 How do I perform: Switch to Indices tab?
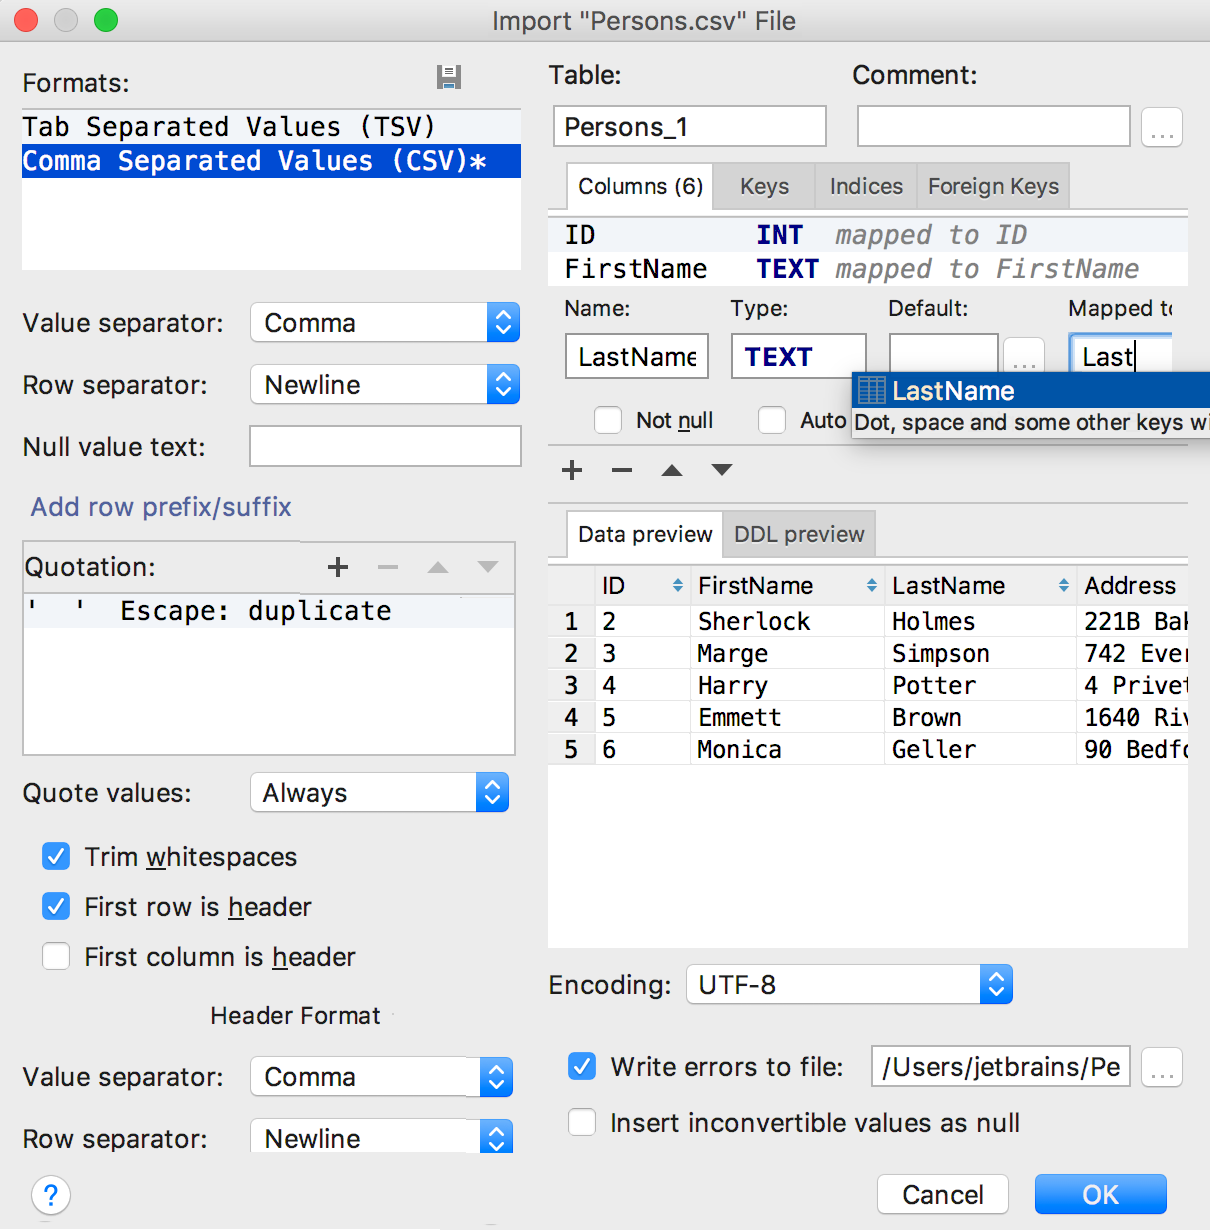point(866,186)
